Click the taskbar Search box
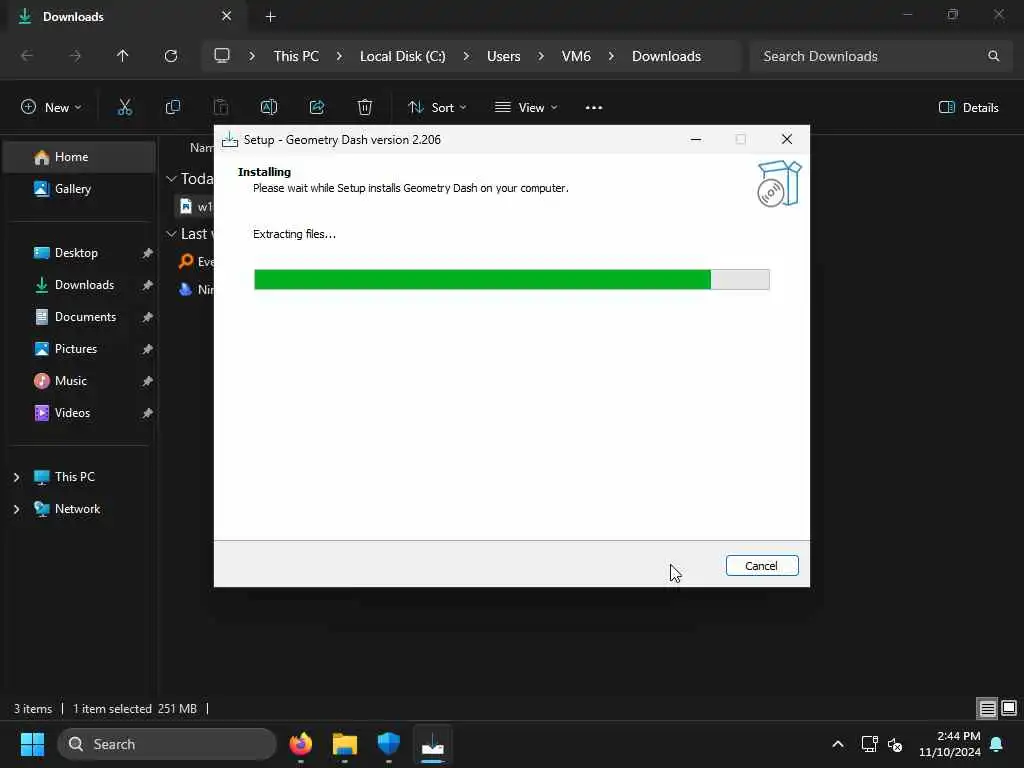This screenshot has height=768, width=1024. tap(167, 744)
